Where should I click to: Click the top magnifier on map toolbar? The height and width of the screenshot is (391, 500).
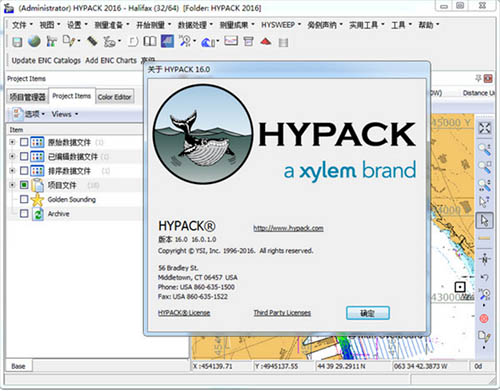coord(485,150)
